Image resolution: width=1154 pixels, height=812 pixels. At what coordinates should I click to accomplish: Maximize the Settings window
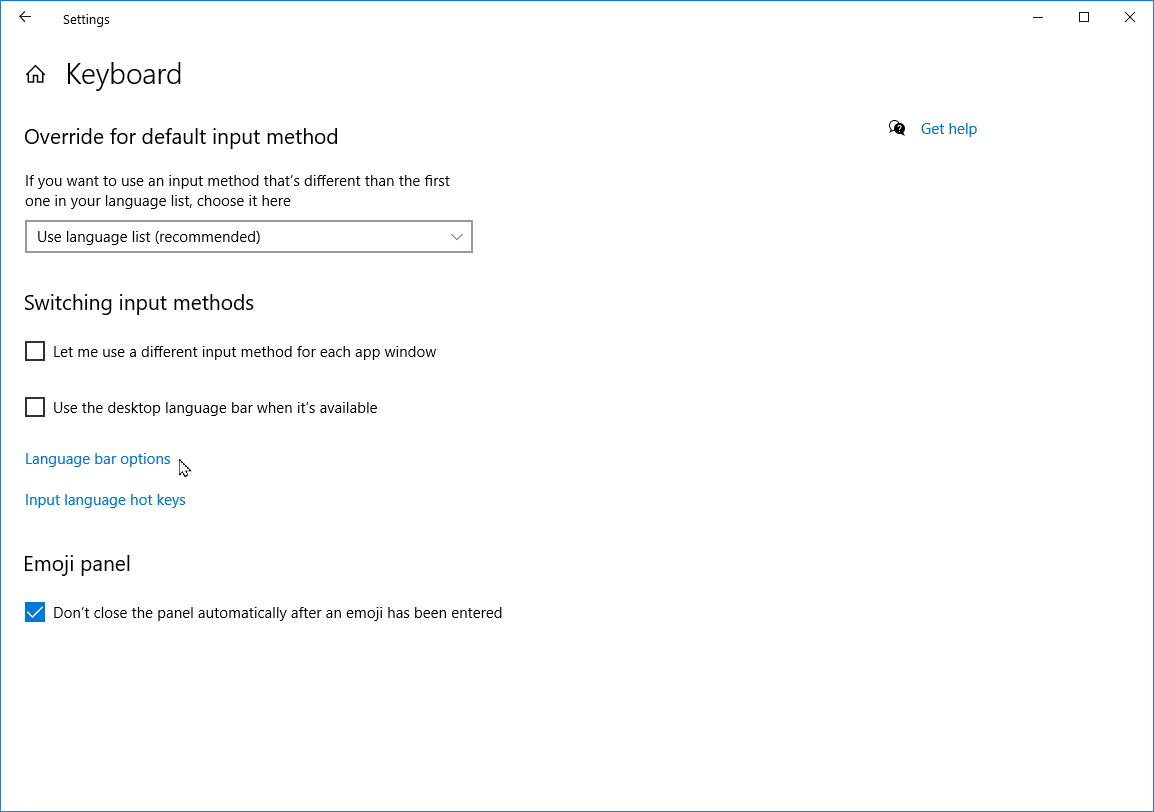(1084, 18)
